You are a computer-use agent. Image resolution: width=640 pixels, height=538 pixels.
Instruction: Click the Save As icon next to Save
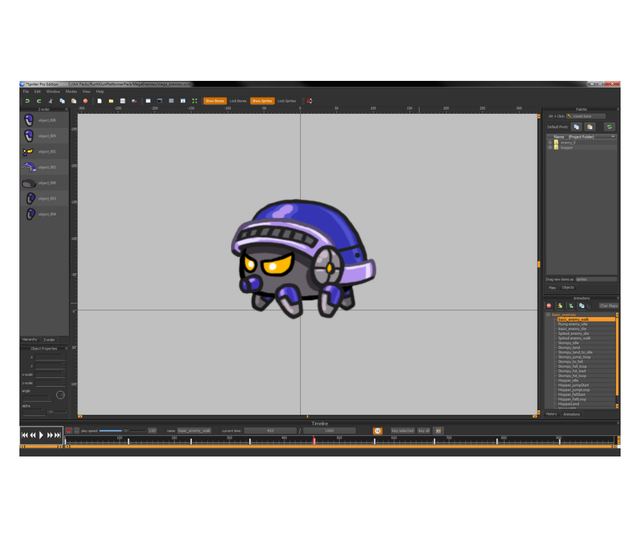[134, 101]
